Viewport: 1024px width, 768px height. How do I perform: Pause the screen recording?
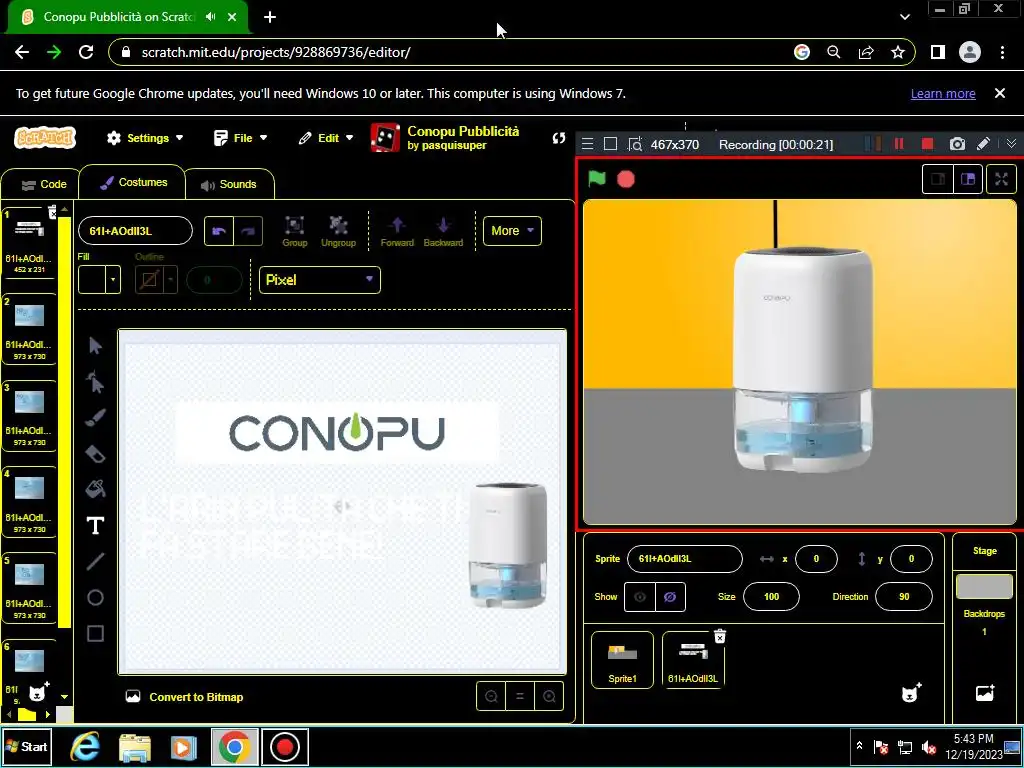coord(899,144)
